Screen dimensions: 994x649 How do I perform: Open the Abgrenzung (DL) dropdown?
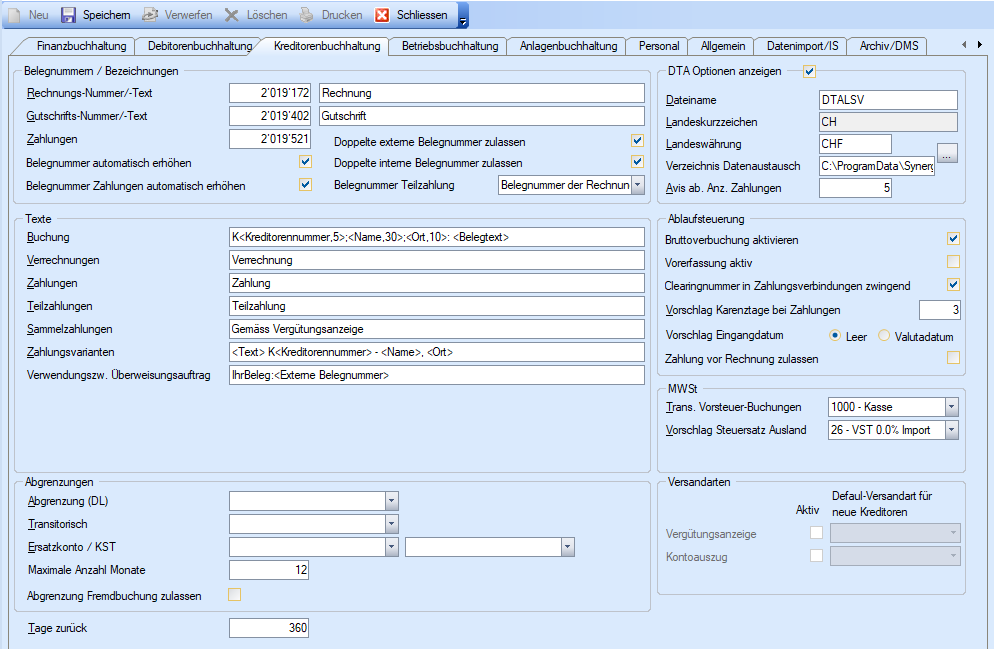click(x=391, y=500)
